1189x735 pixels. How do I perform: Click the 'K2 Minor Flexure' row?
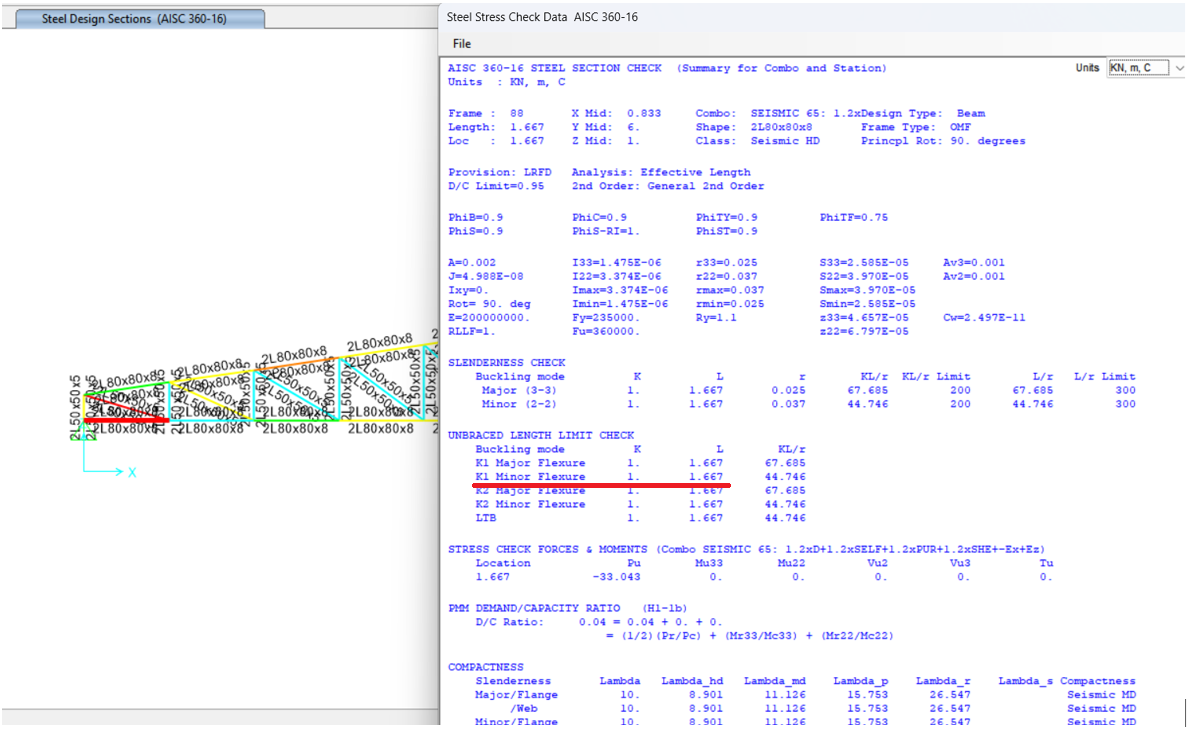tap(641, 504)
